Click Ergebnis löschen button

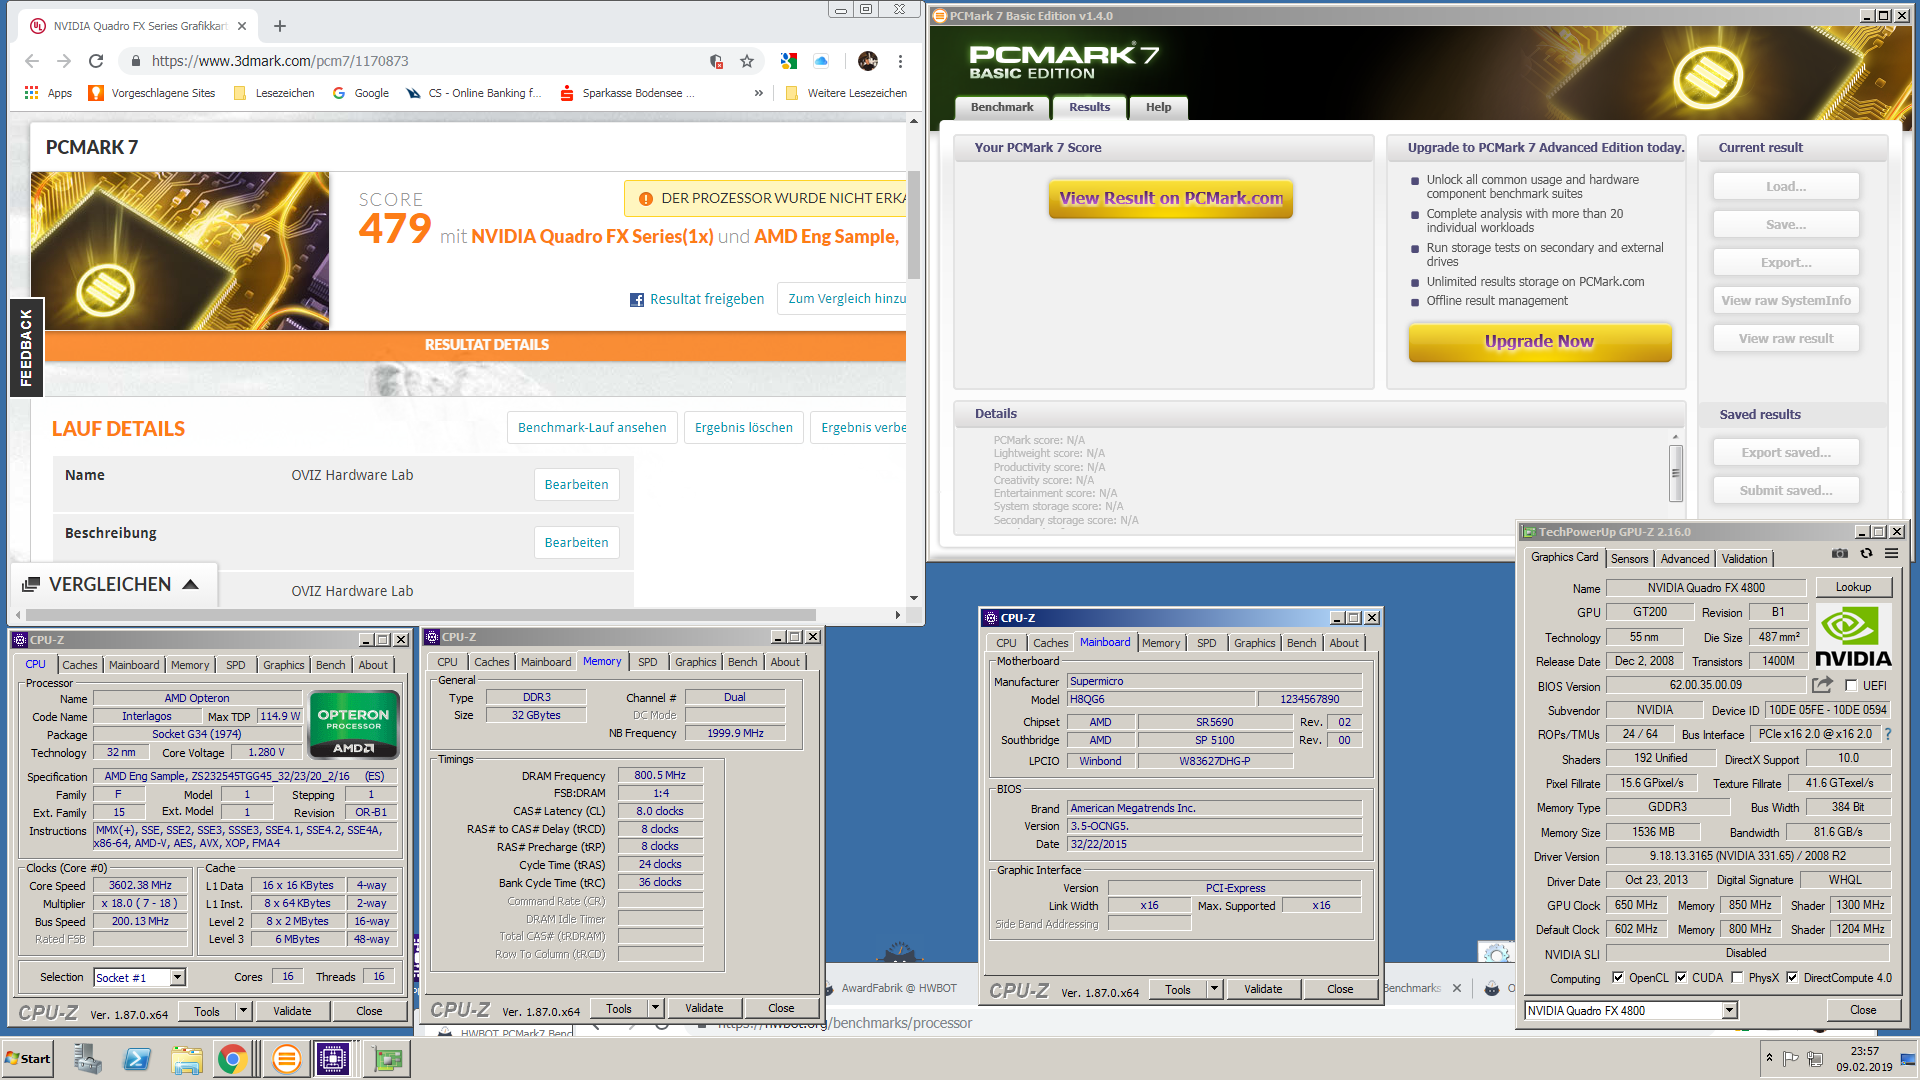click(744, 427)
